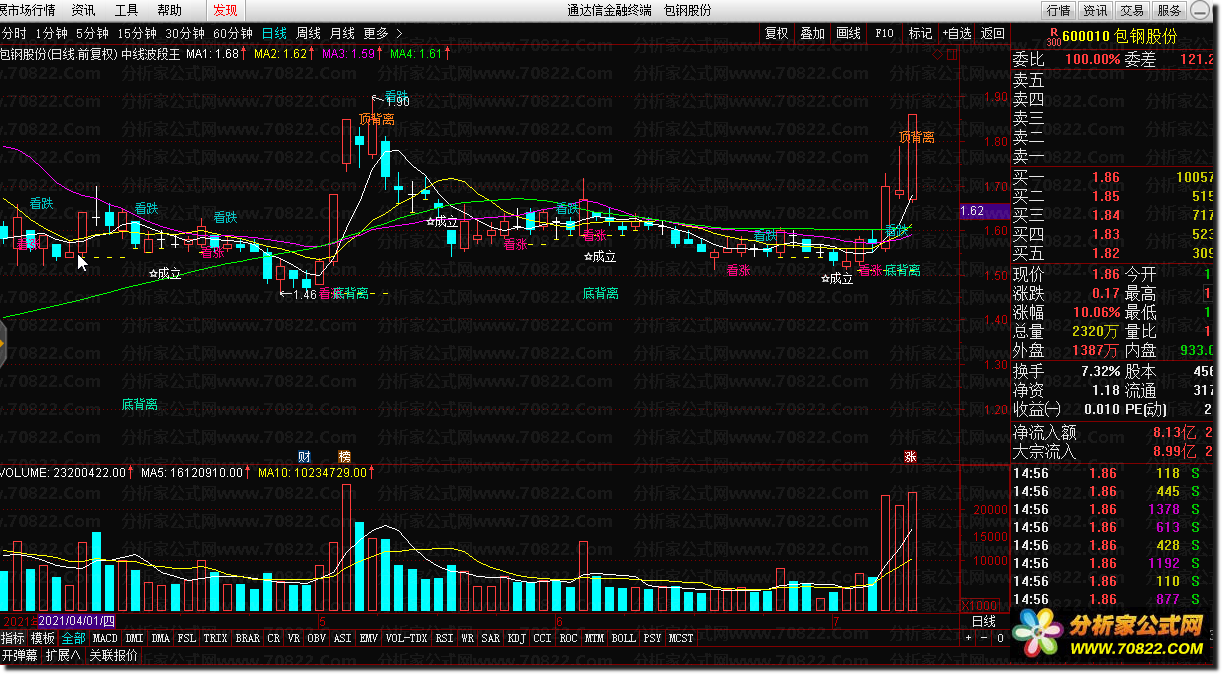This screenshot has width=1223, height=674.
Task: Click the 资讯 button at top right
Action: [x=1095, y=10]
